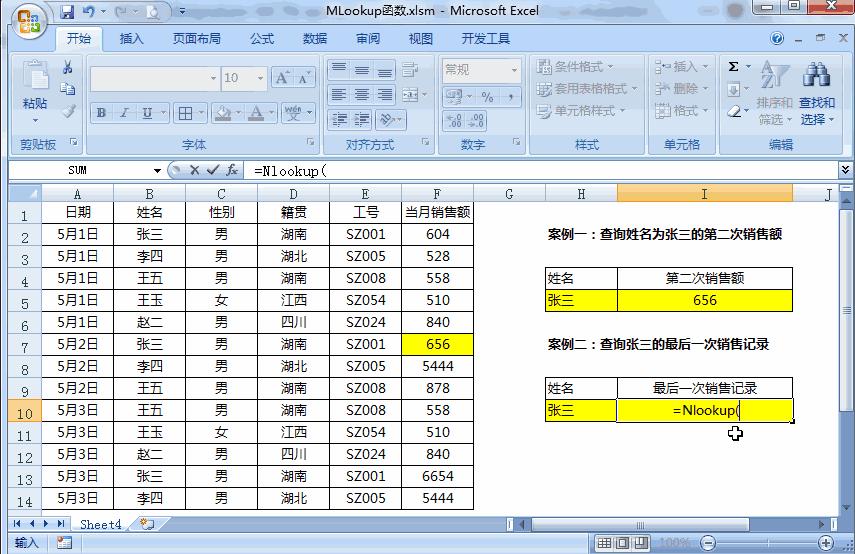Cancel formula entry with X icon
Image resolution: width=855 pixels, height=554 pixels.
coord(194,170)
